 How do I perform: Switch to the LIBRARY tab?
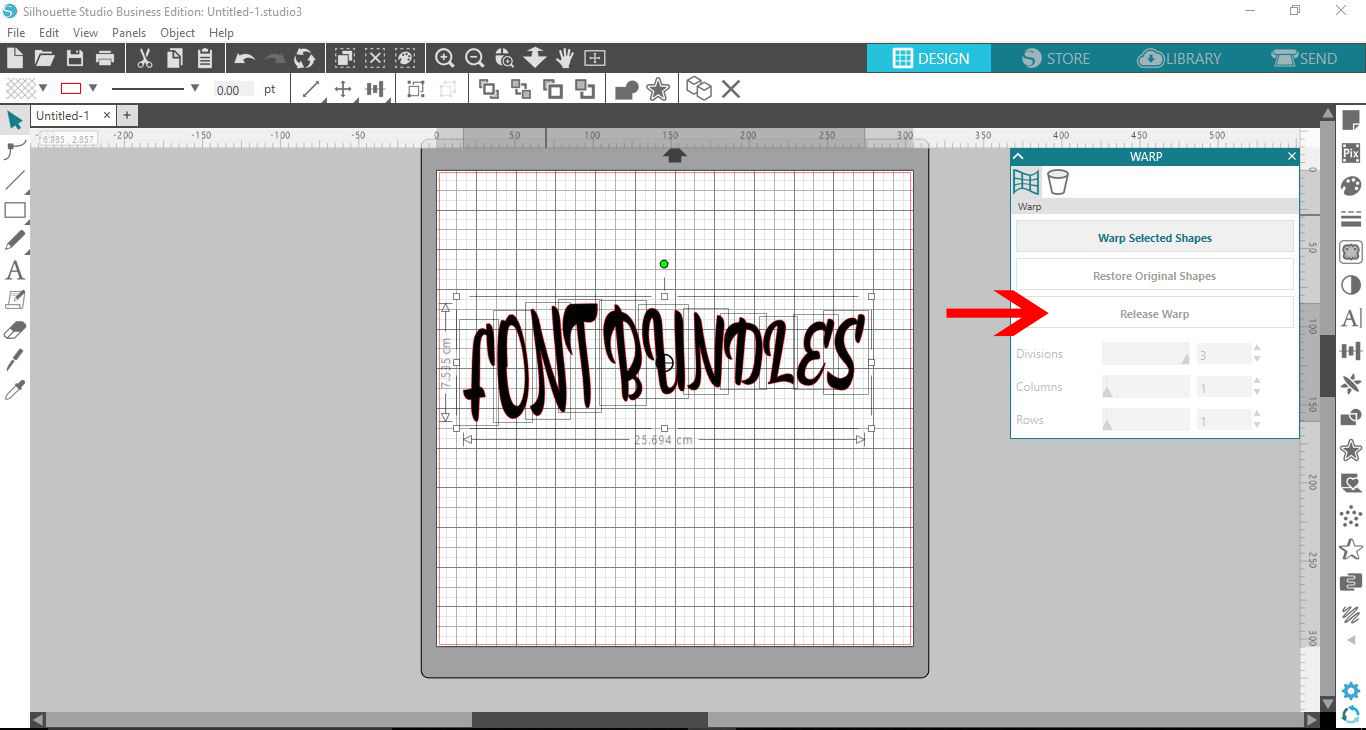click(1180, 58)
